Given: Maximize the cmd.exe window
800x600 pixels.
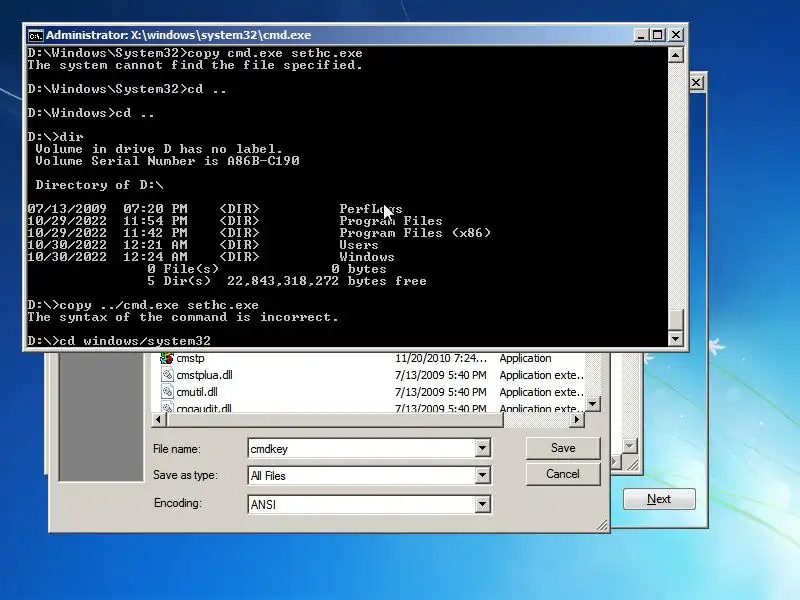Looking at the screenshot, I should point(658,35).
